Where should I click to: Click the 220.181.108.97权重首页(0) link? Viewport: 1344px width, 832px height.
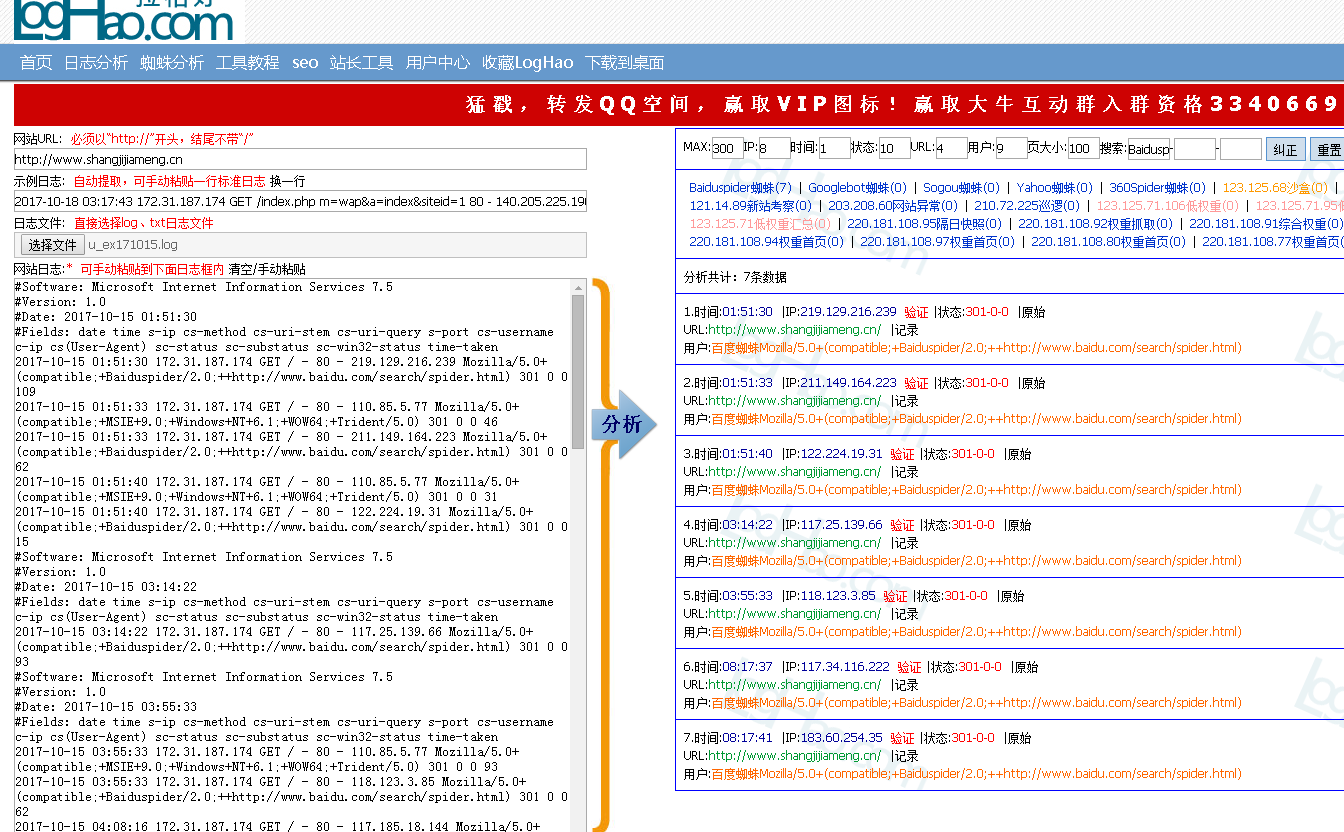pyautogui.click(x=937, y=241)
